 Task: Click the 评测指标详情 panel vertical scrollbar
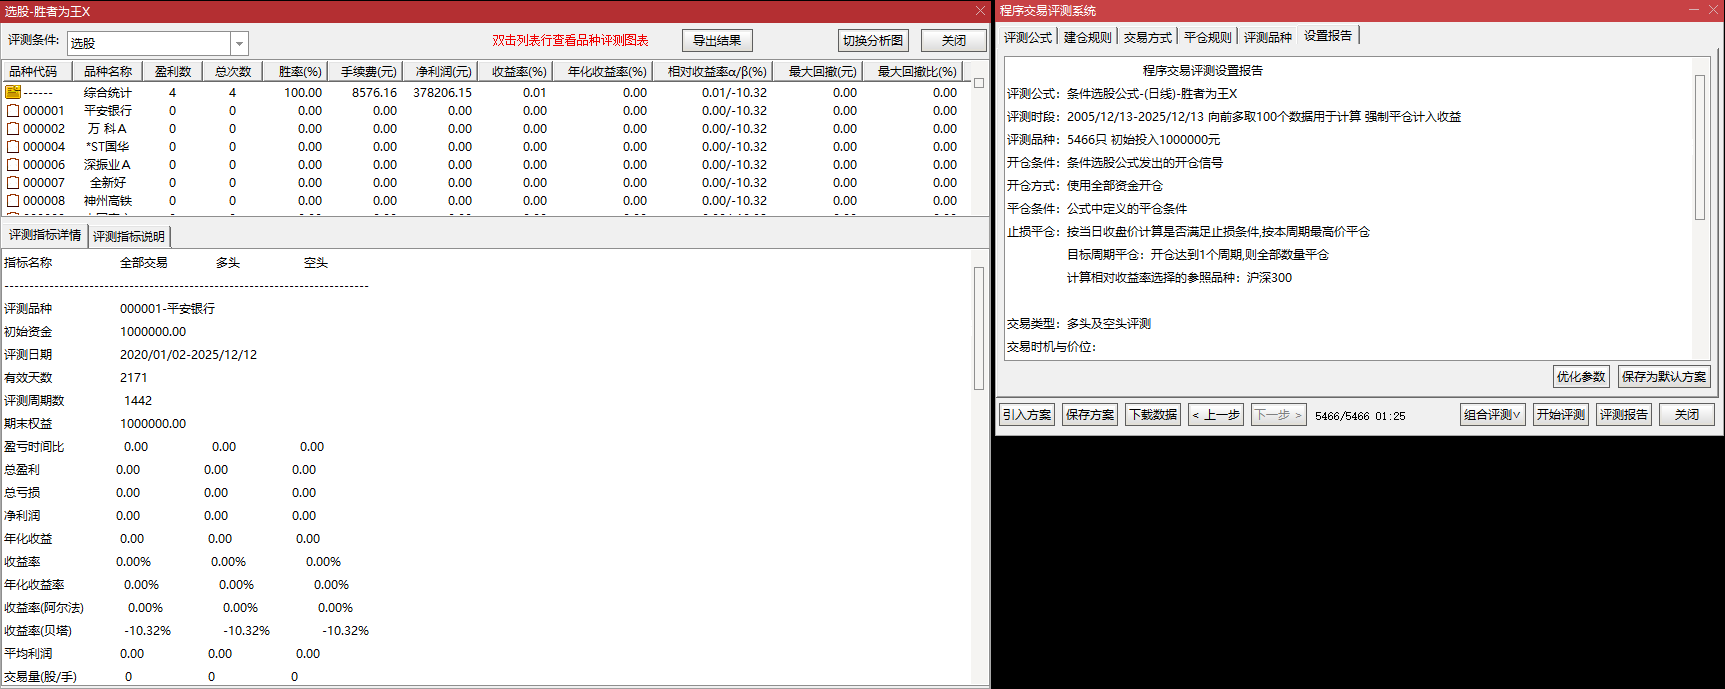tap(979, 328)
